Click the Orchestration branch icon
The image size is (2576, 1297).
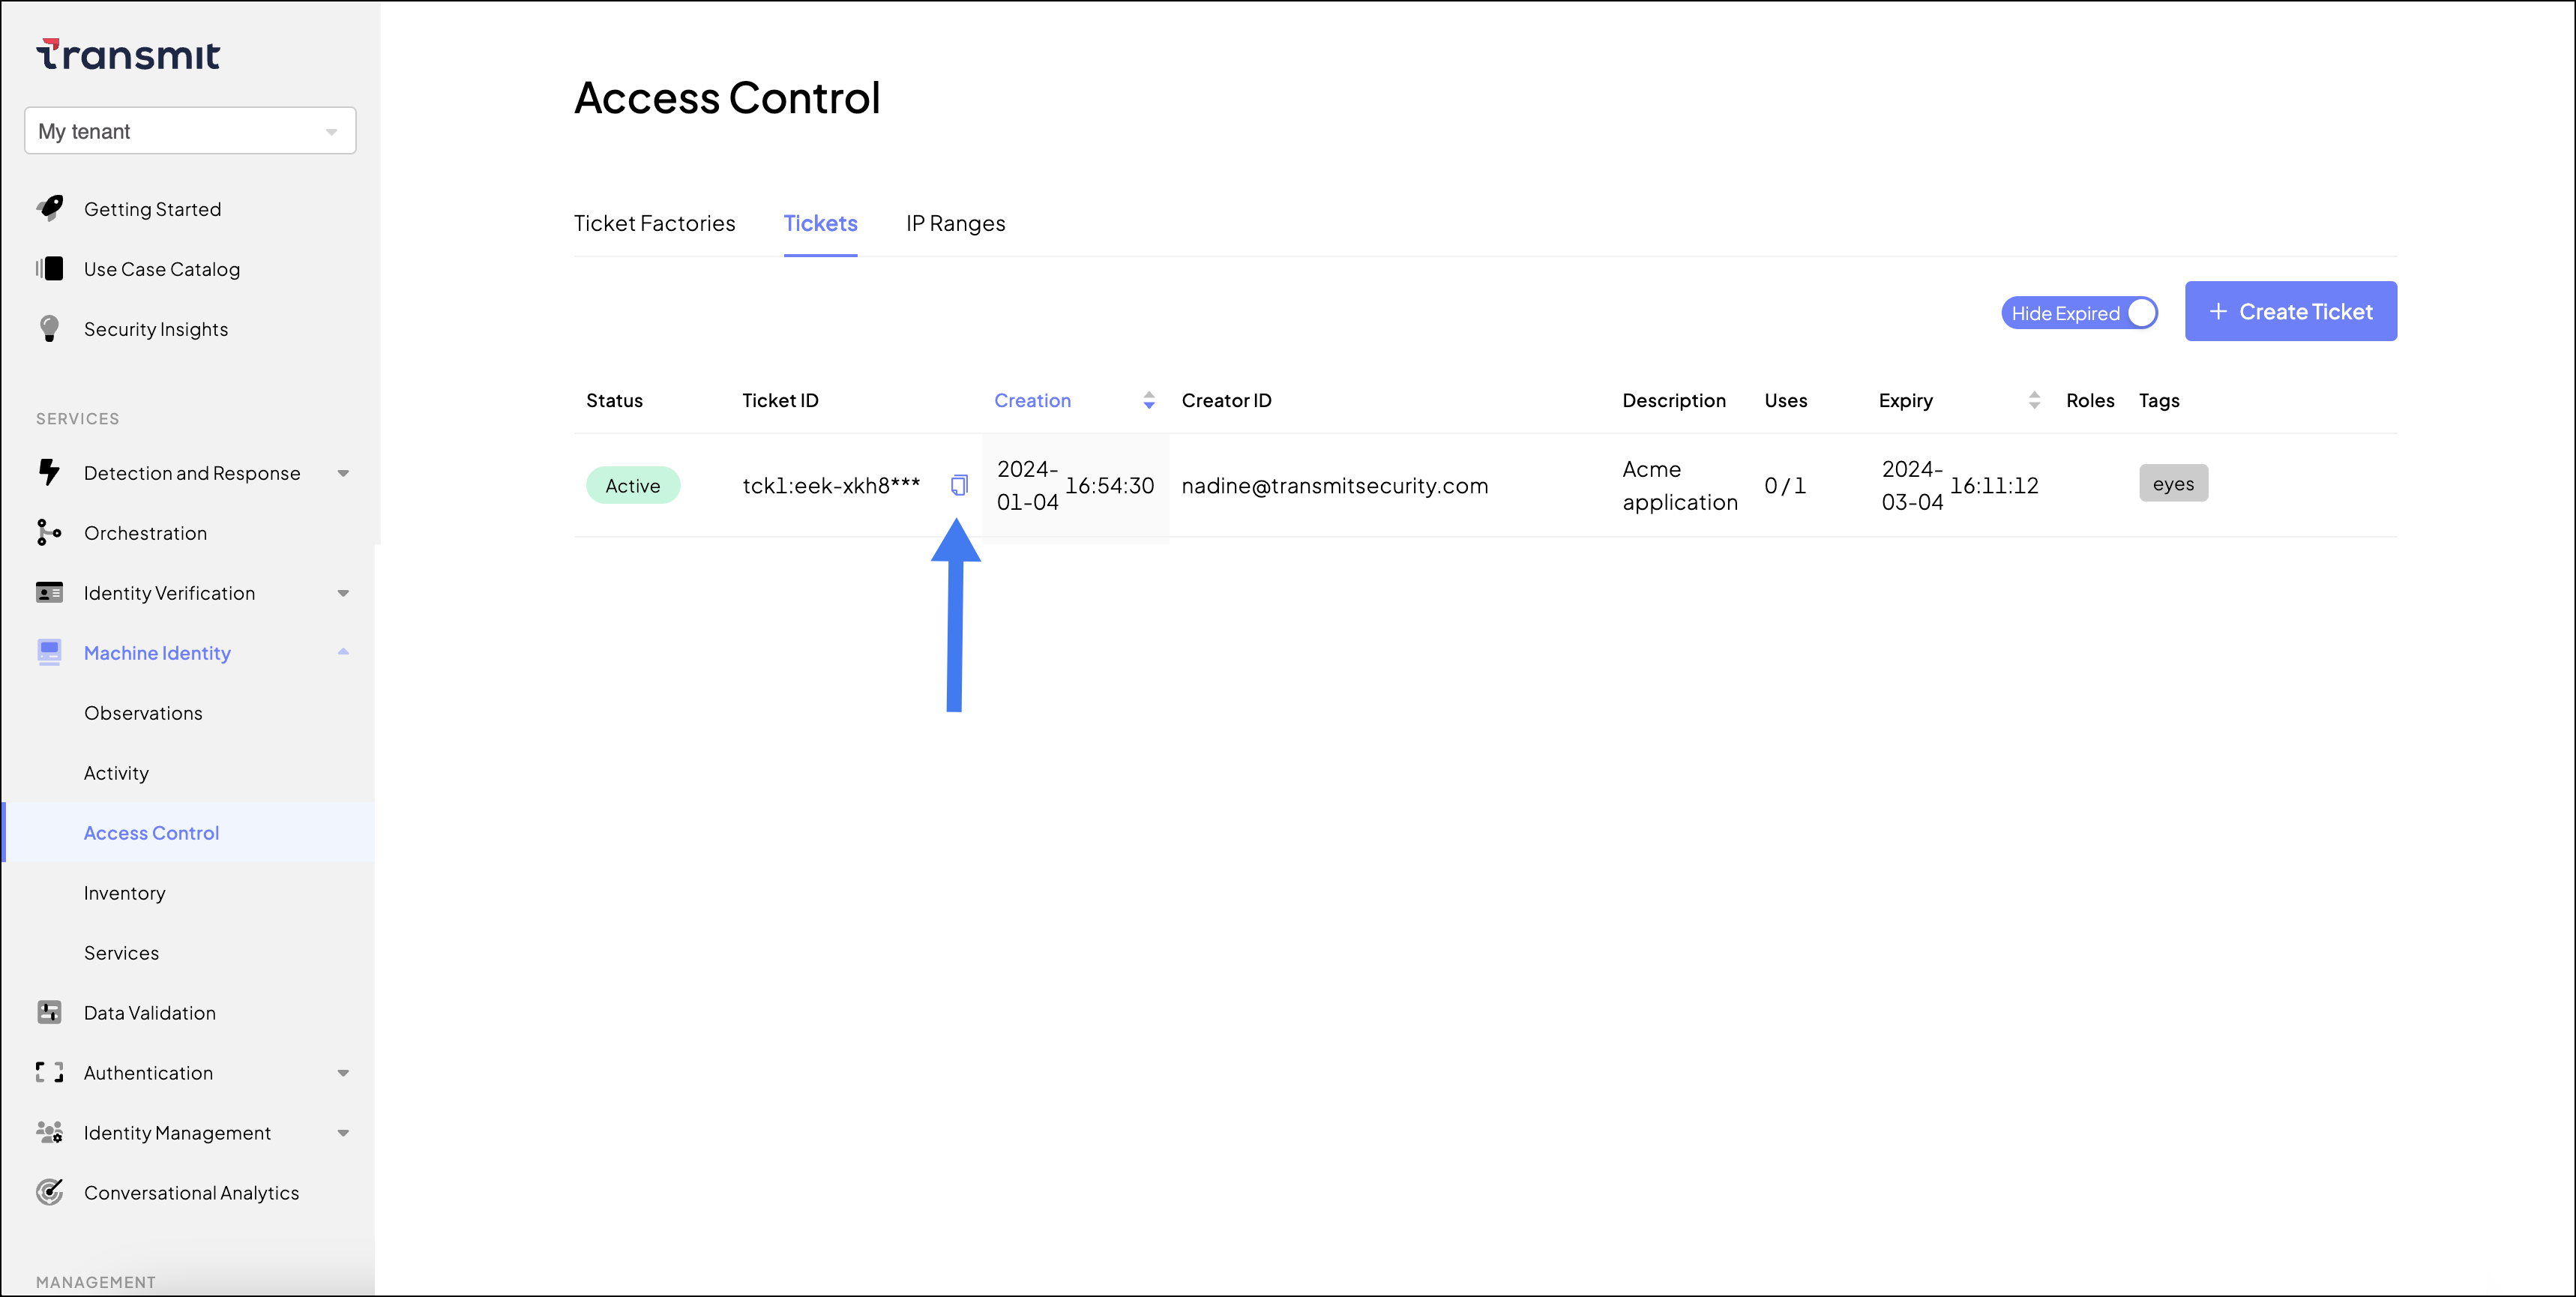[49, 533]
